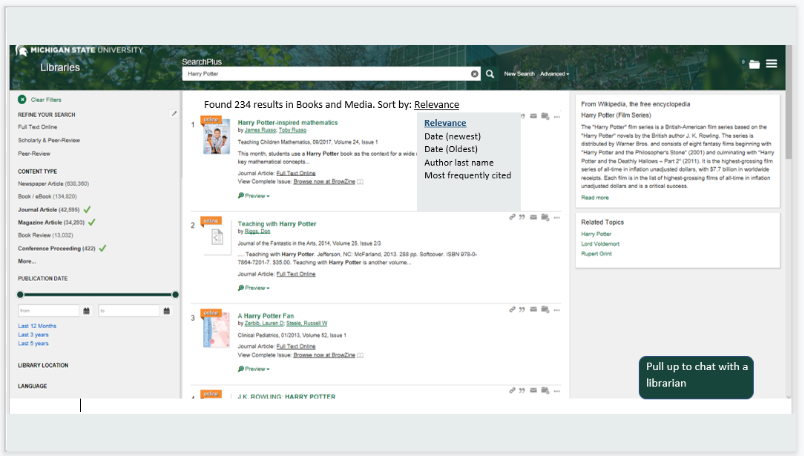
Task: Click the New Search link
Action: point(519,74)
